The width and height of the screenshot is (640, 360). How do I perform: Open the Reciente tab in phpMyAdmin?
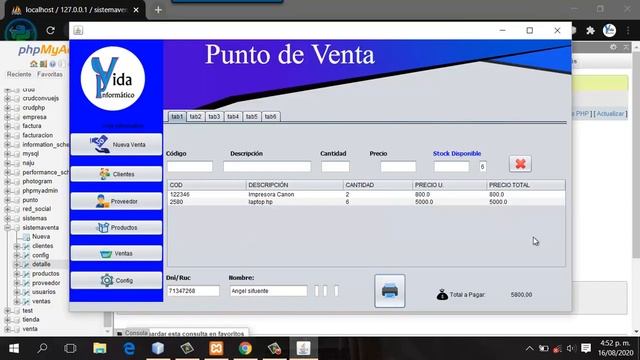(19, 74)
